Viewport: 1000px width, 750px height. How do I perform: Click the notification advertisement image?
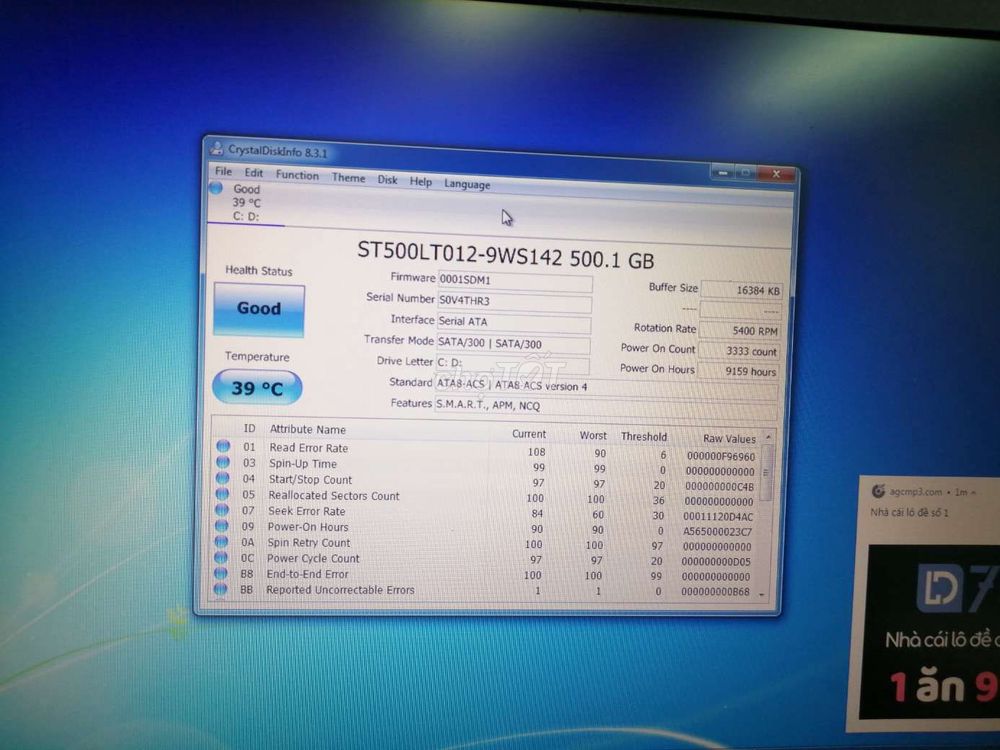pos(931,632)
